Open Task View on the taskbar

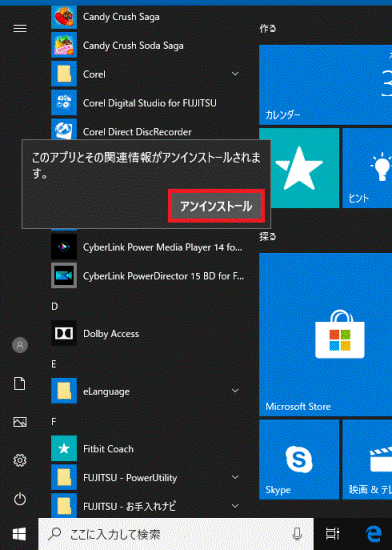tap(332, 534)
